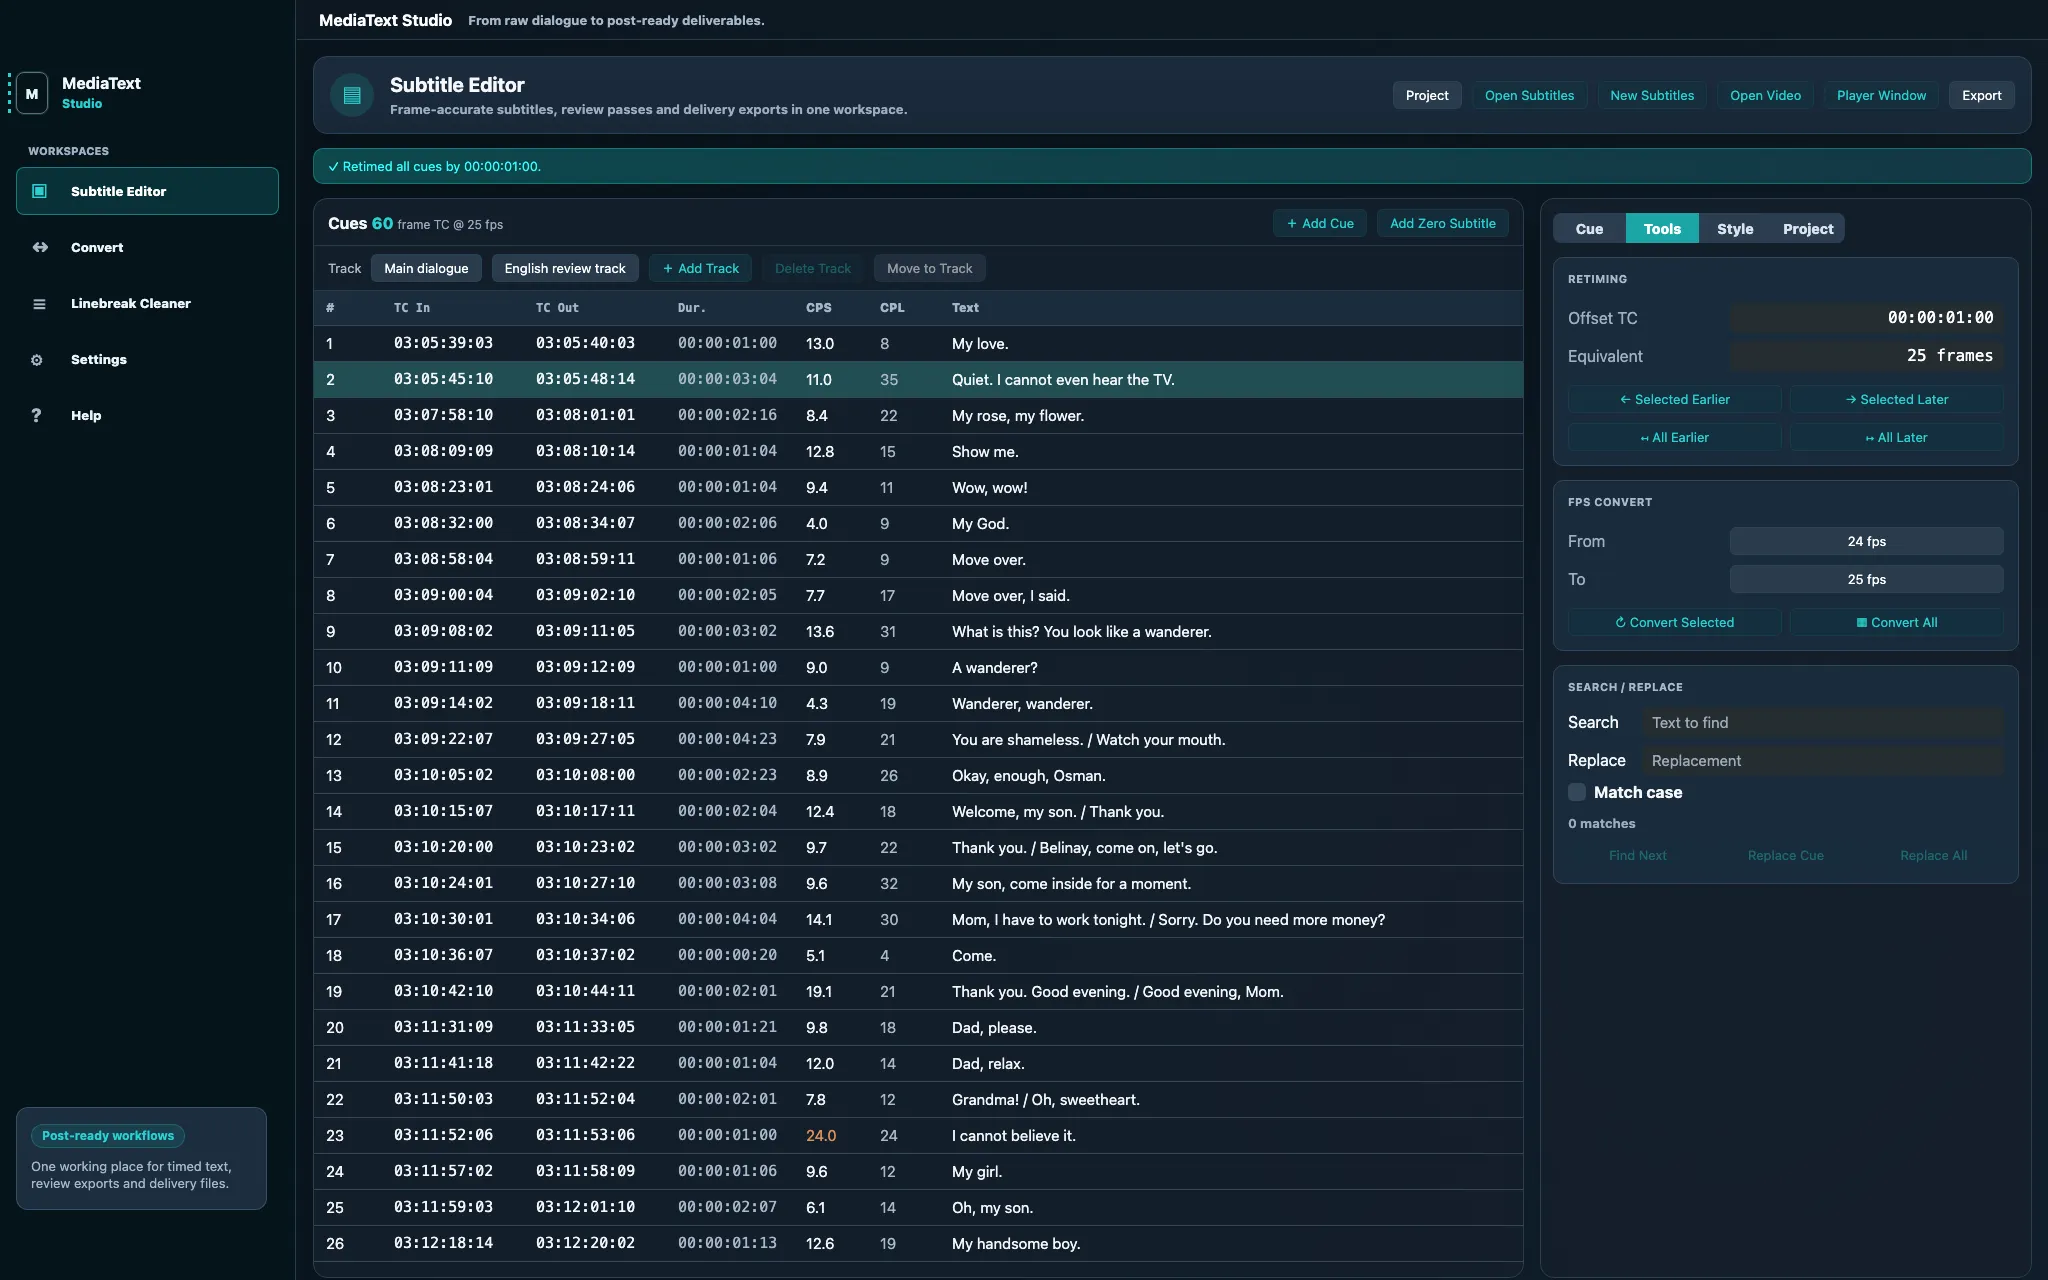Open the Linebreak Cleaner workspace
2048x1280 pixels.
pyautogui.click(x=147, y=303)
